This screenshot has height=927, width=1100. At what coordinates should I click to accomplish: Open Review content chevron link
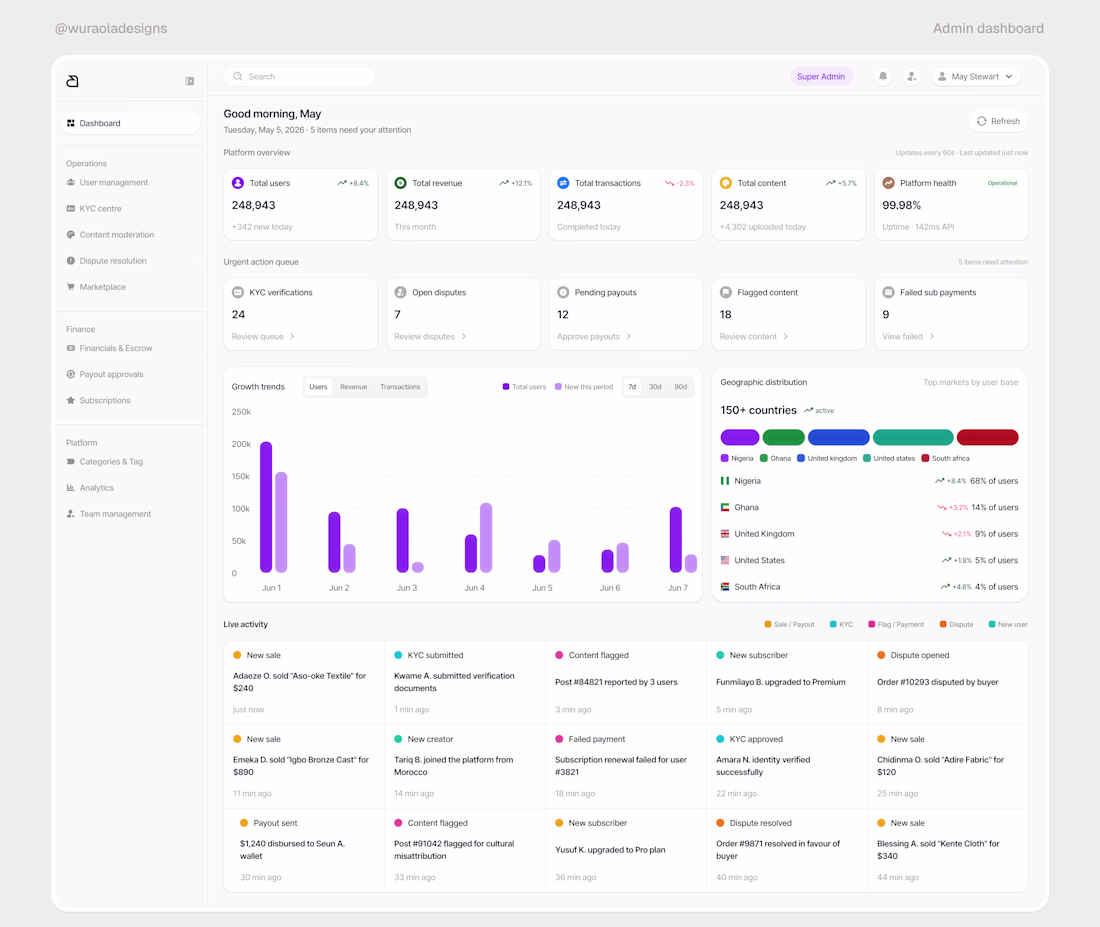753,337
